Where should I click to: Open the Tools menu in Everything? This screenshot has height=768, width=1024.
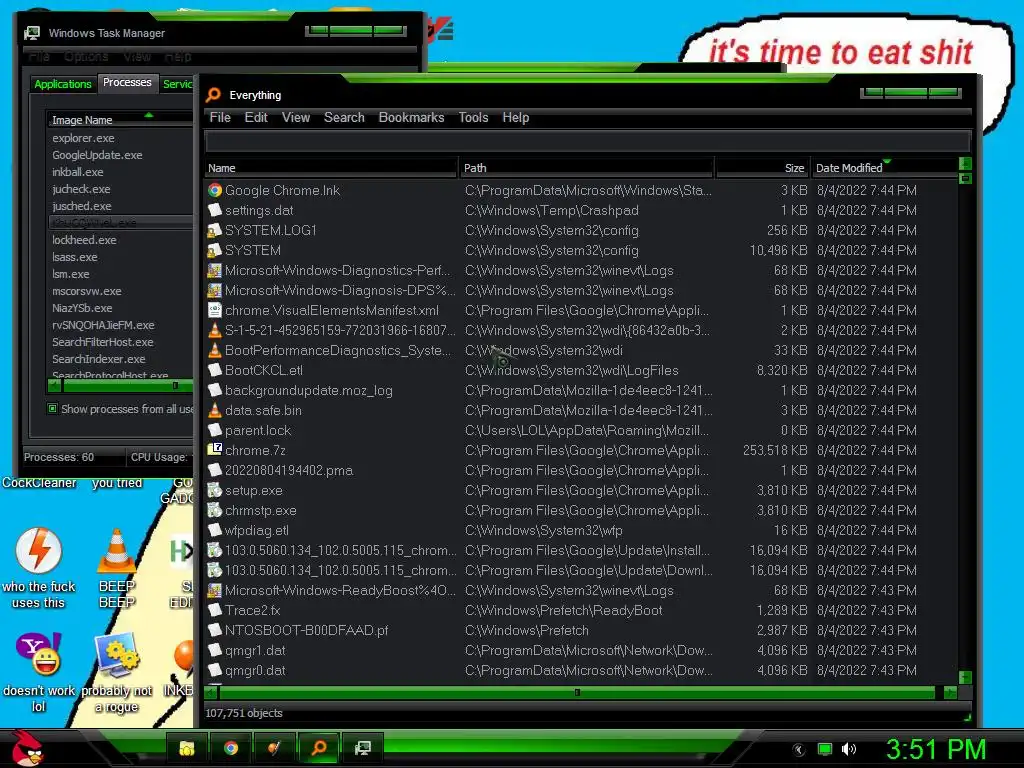coord(473,118)
